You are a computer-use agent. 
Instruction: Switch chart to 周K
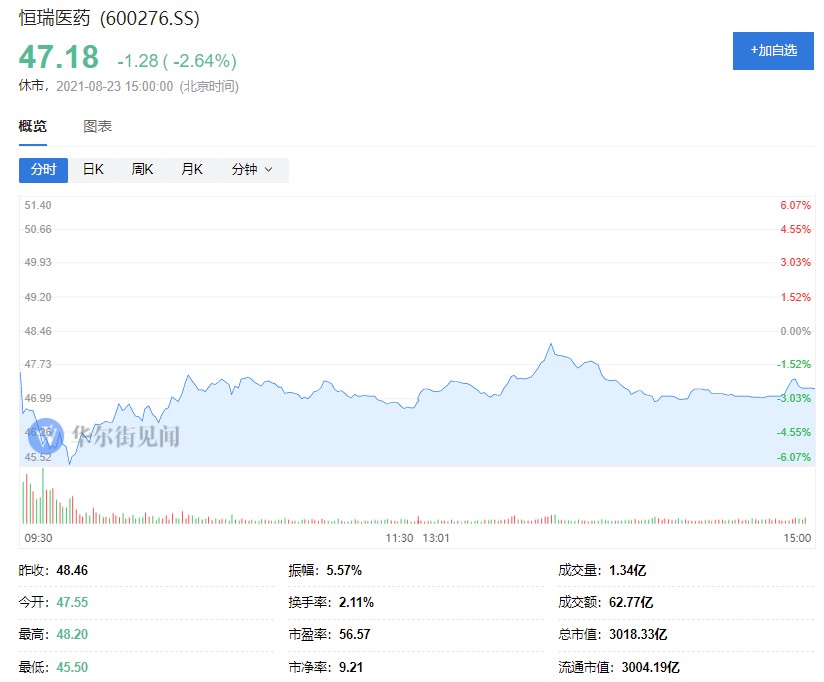(x=142, y=170)
